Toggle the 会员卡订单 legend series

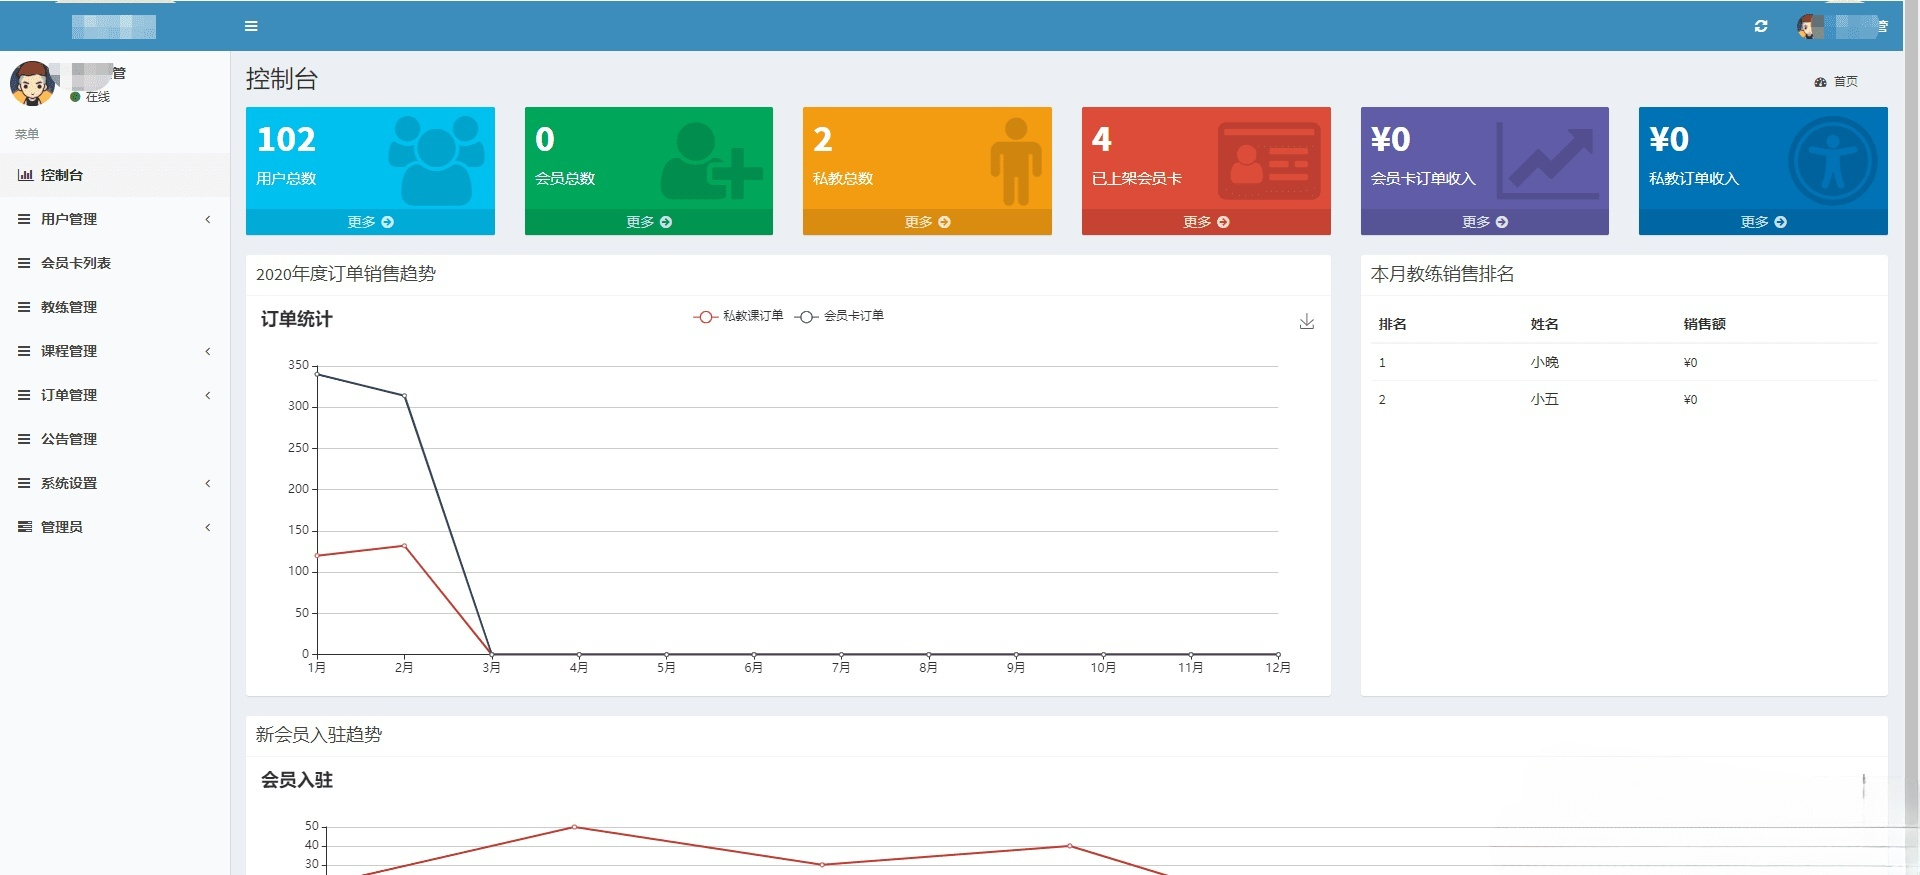[x=840, y=316]
